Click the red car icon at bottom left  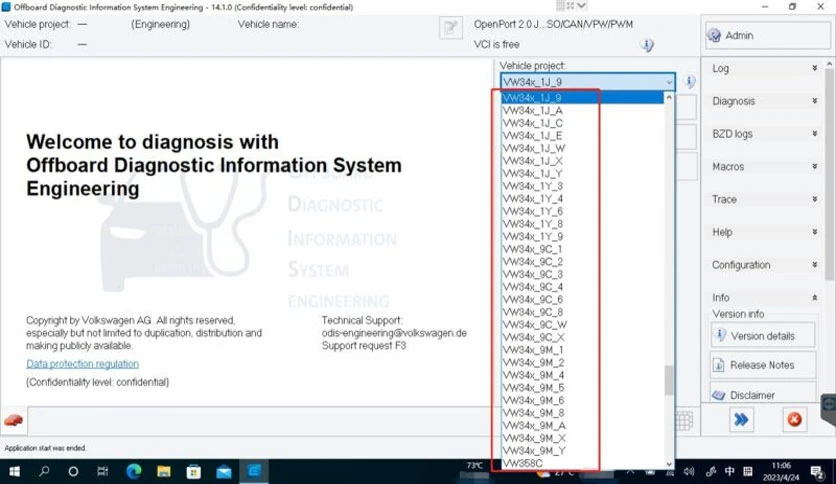13,421
